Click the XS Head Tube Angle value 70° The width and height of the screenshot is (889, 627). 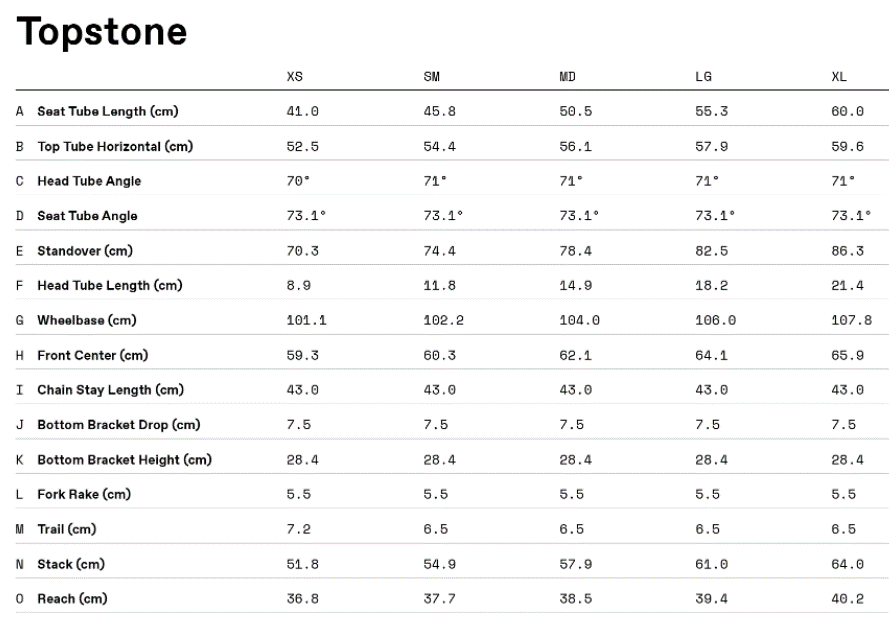298,181
